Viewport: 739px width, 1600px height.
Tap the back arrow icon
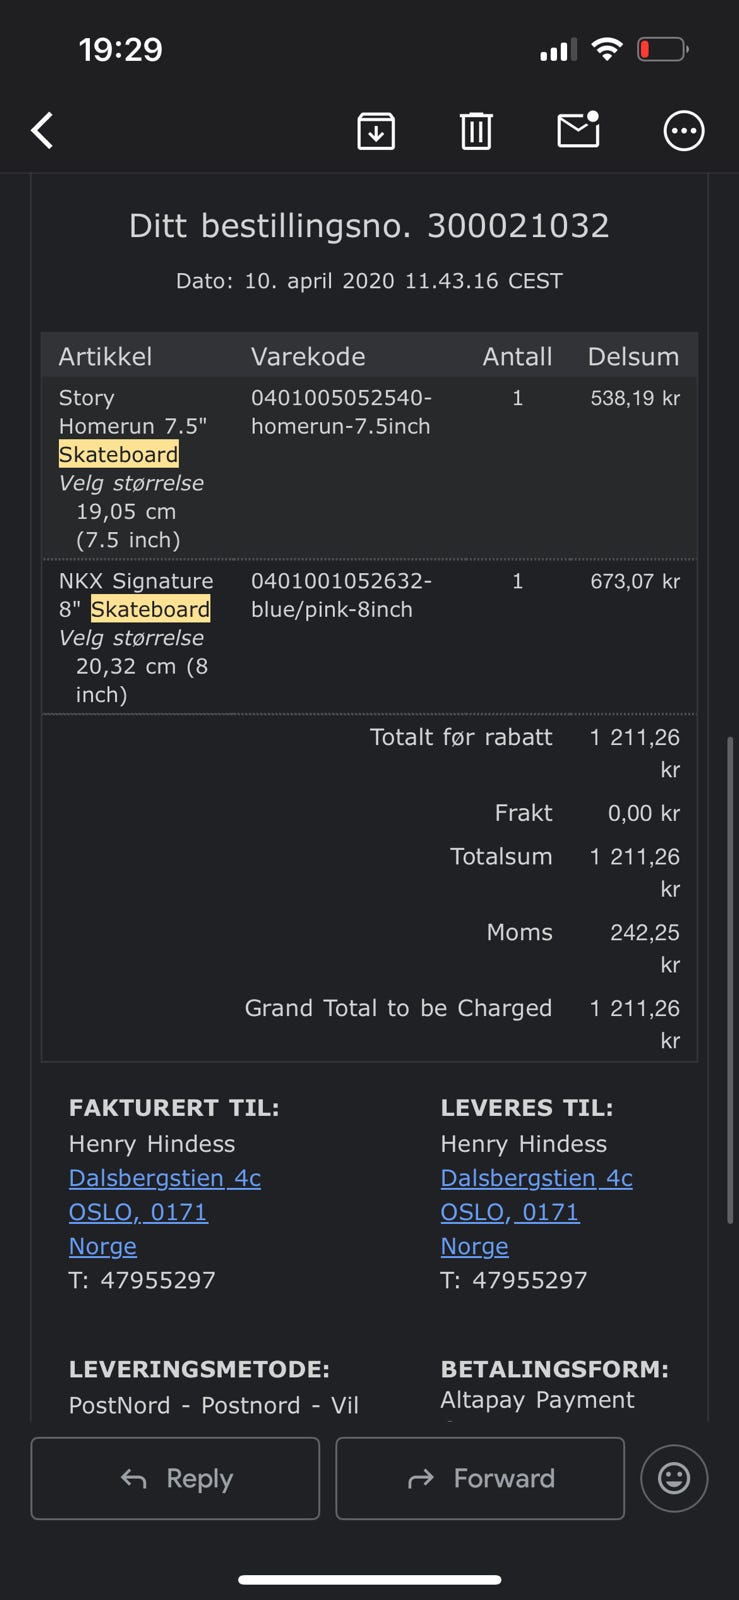(42, 131)
